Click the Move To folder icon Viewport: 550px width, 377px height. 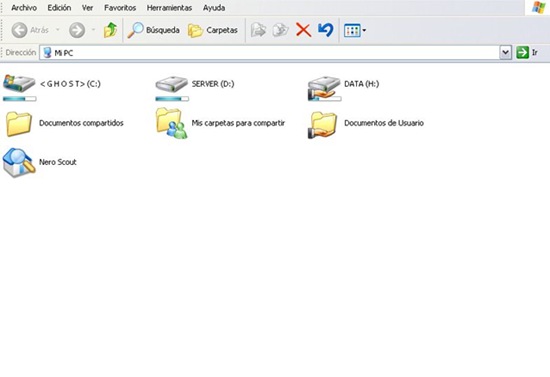coord(258,30)
